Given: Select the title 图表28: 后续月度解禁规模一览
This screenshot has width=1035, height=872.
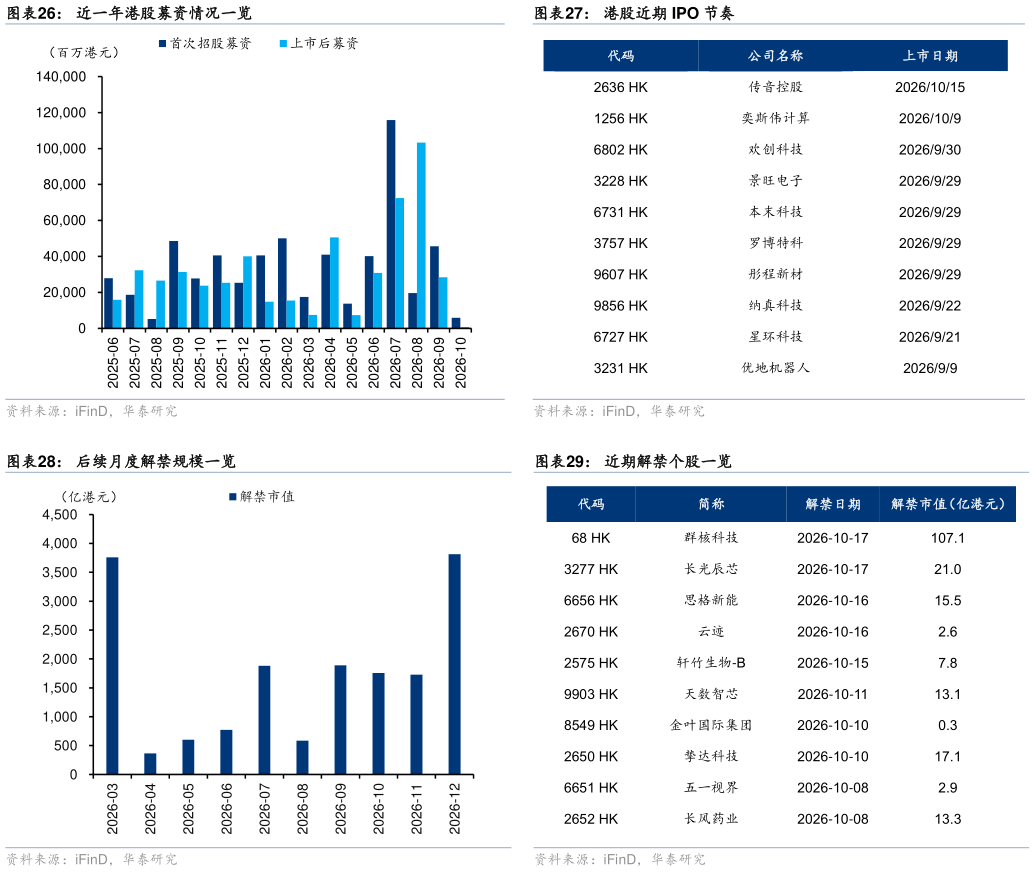Looking at the screenshot, I should pyautogui.click(x=121, y=461).
